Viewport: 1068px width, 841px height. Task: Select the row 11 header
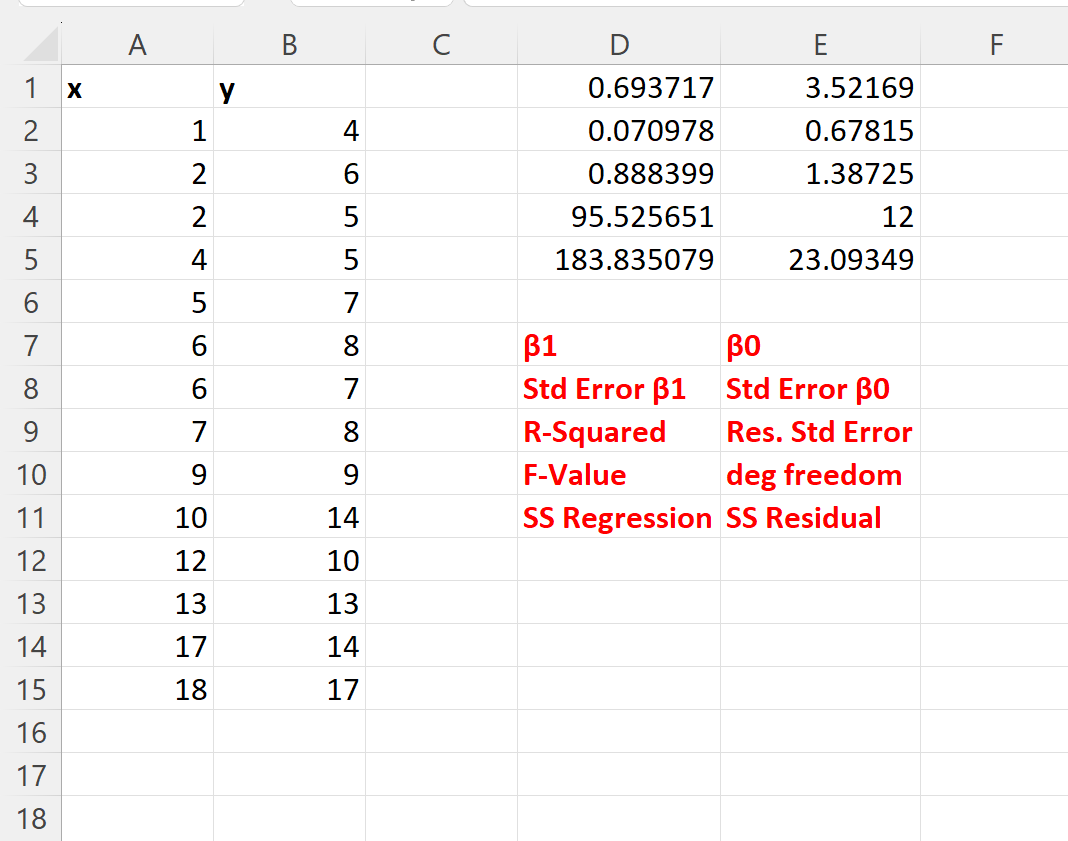tap(31, 518)
